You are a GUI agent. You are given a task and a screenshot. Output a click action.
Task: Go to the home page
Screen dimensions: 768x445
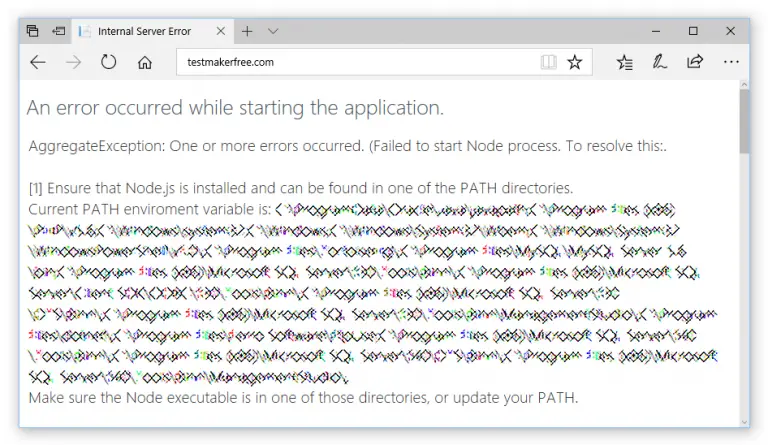click(x=145, y=62)
